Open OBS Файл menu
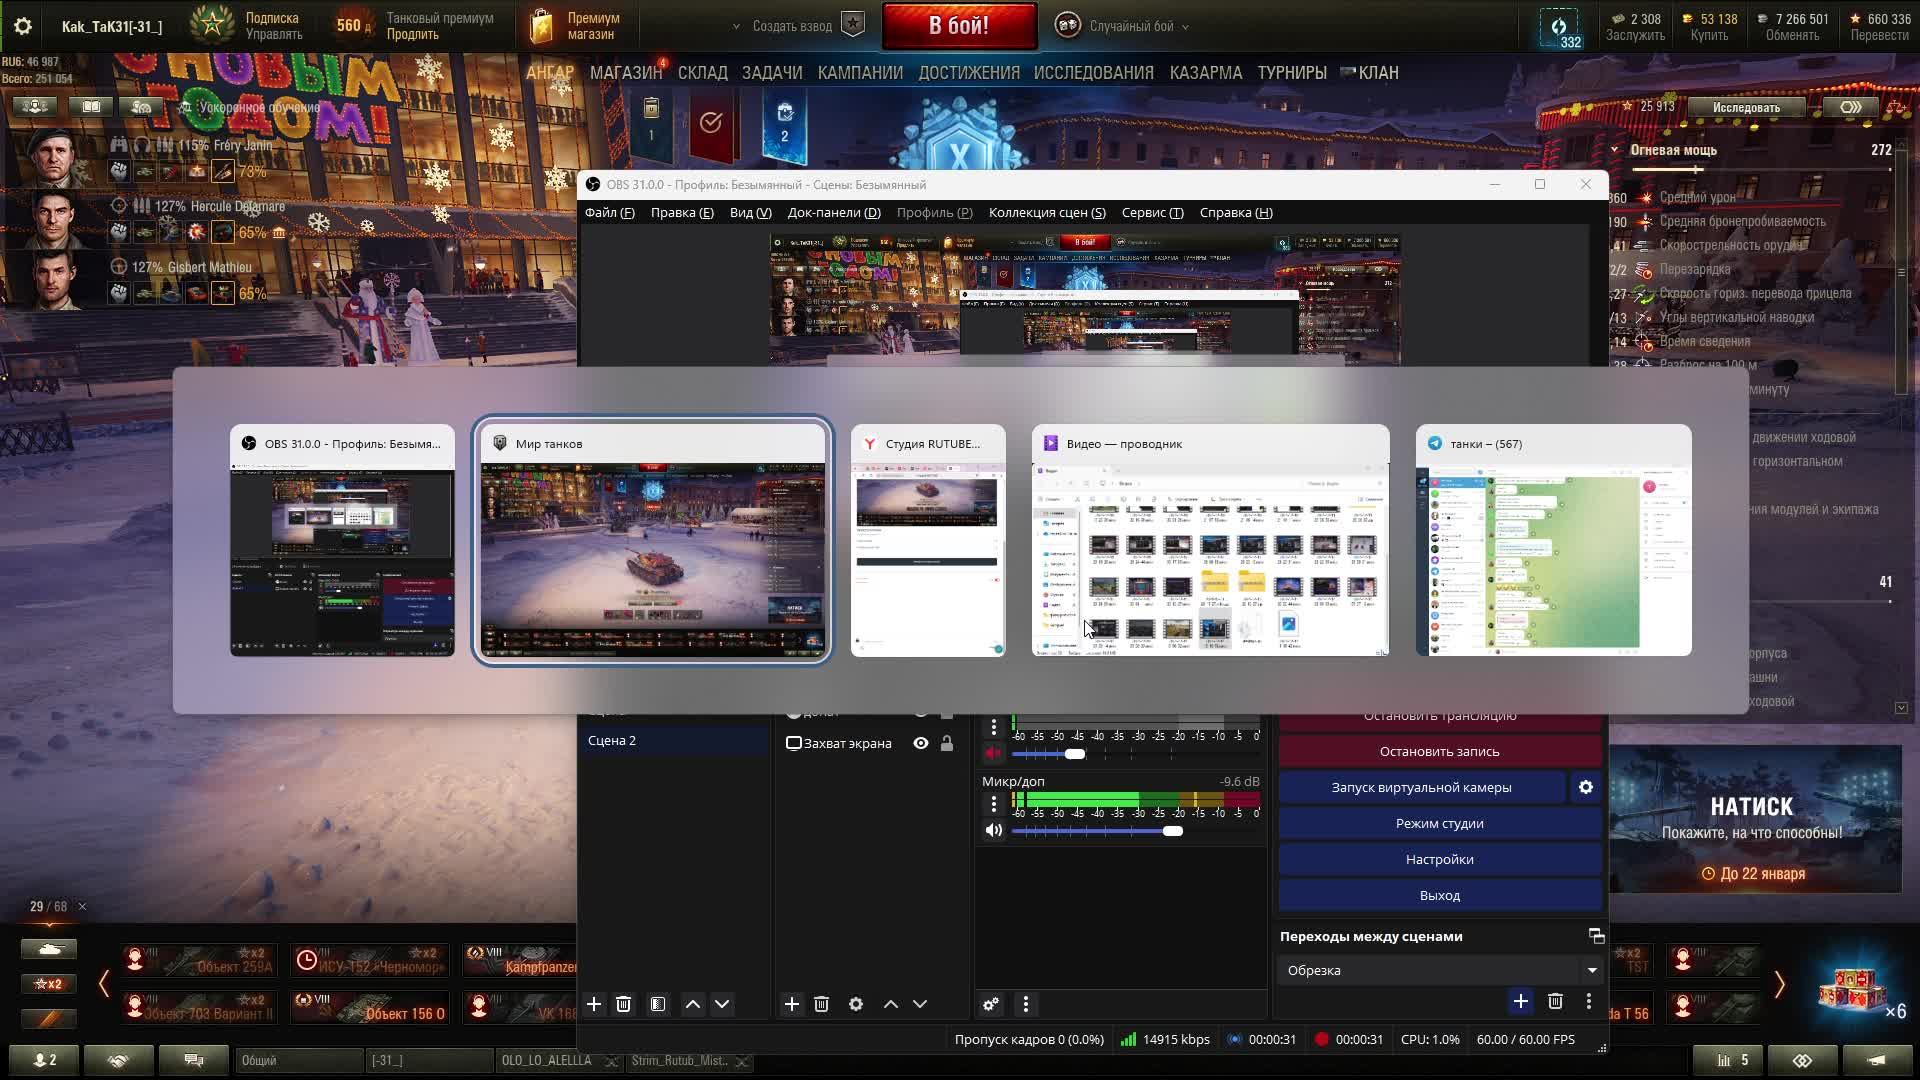The height and width of the screenshot is (1080, 1920). point(610,212)
